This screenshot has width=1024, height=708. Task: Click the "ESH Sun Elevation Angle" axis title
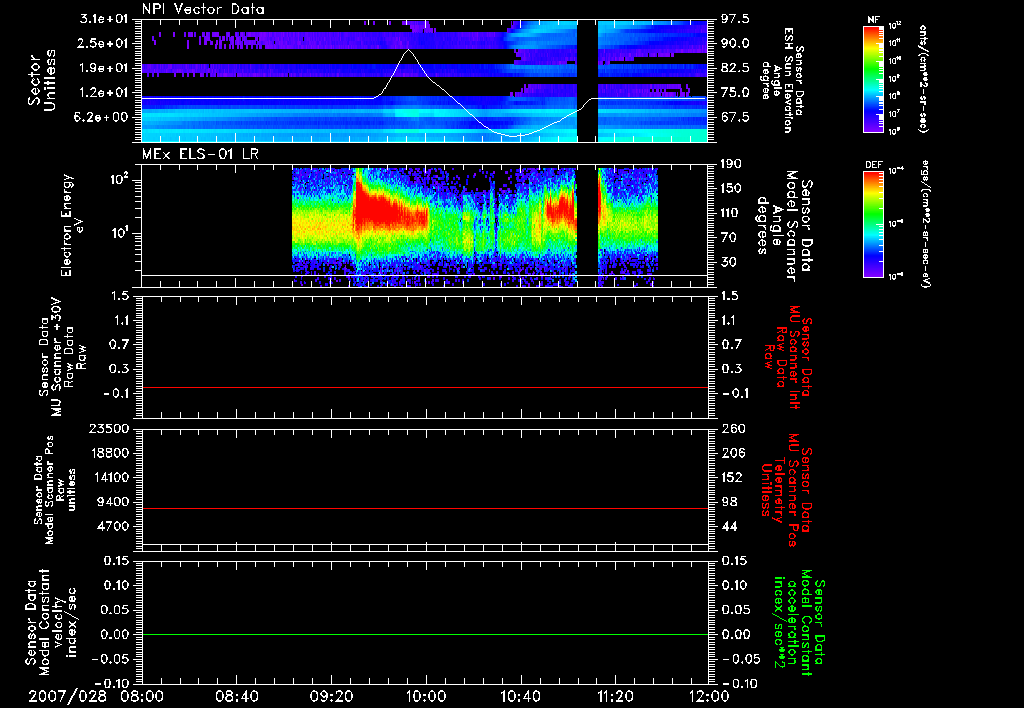(781, 80)
